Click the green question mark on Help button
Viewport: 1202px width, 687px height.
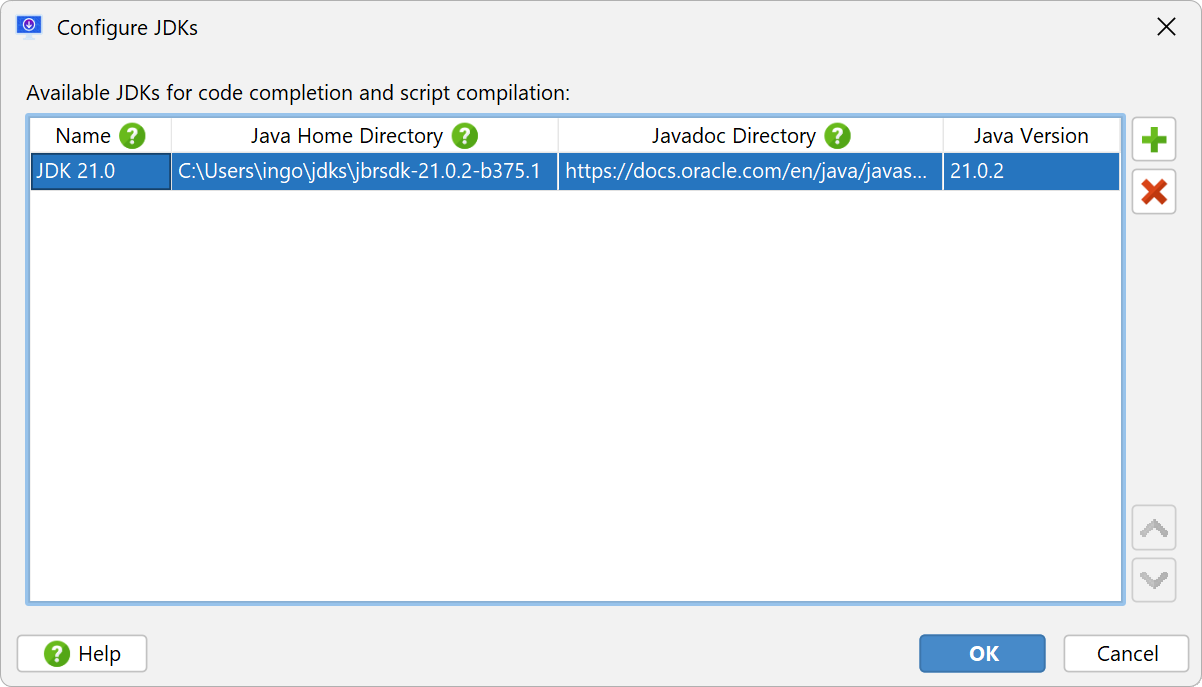pos(58,654)
